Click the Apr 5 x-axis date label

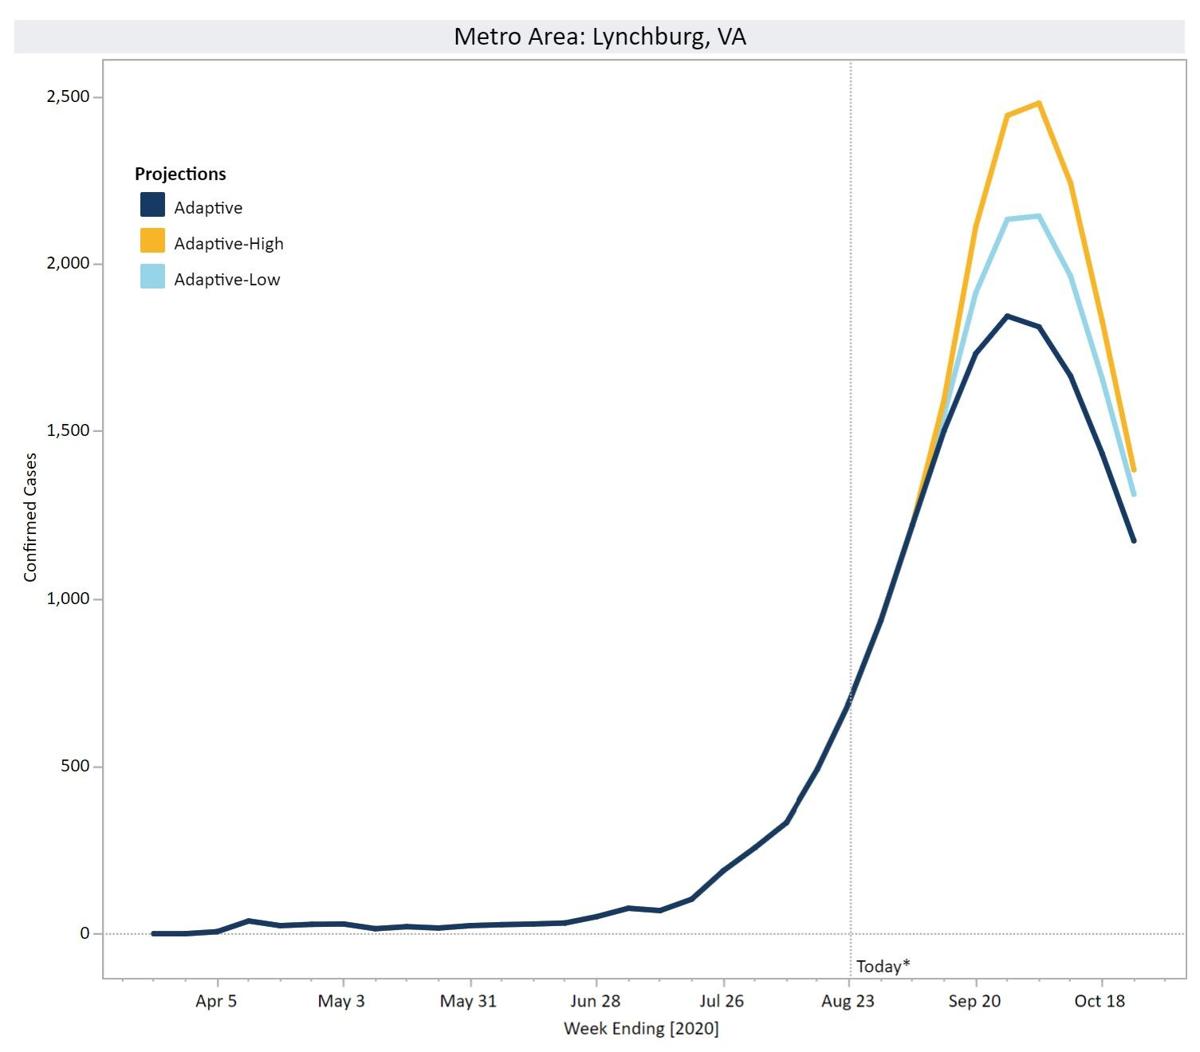pos(216,1001)
